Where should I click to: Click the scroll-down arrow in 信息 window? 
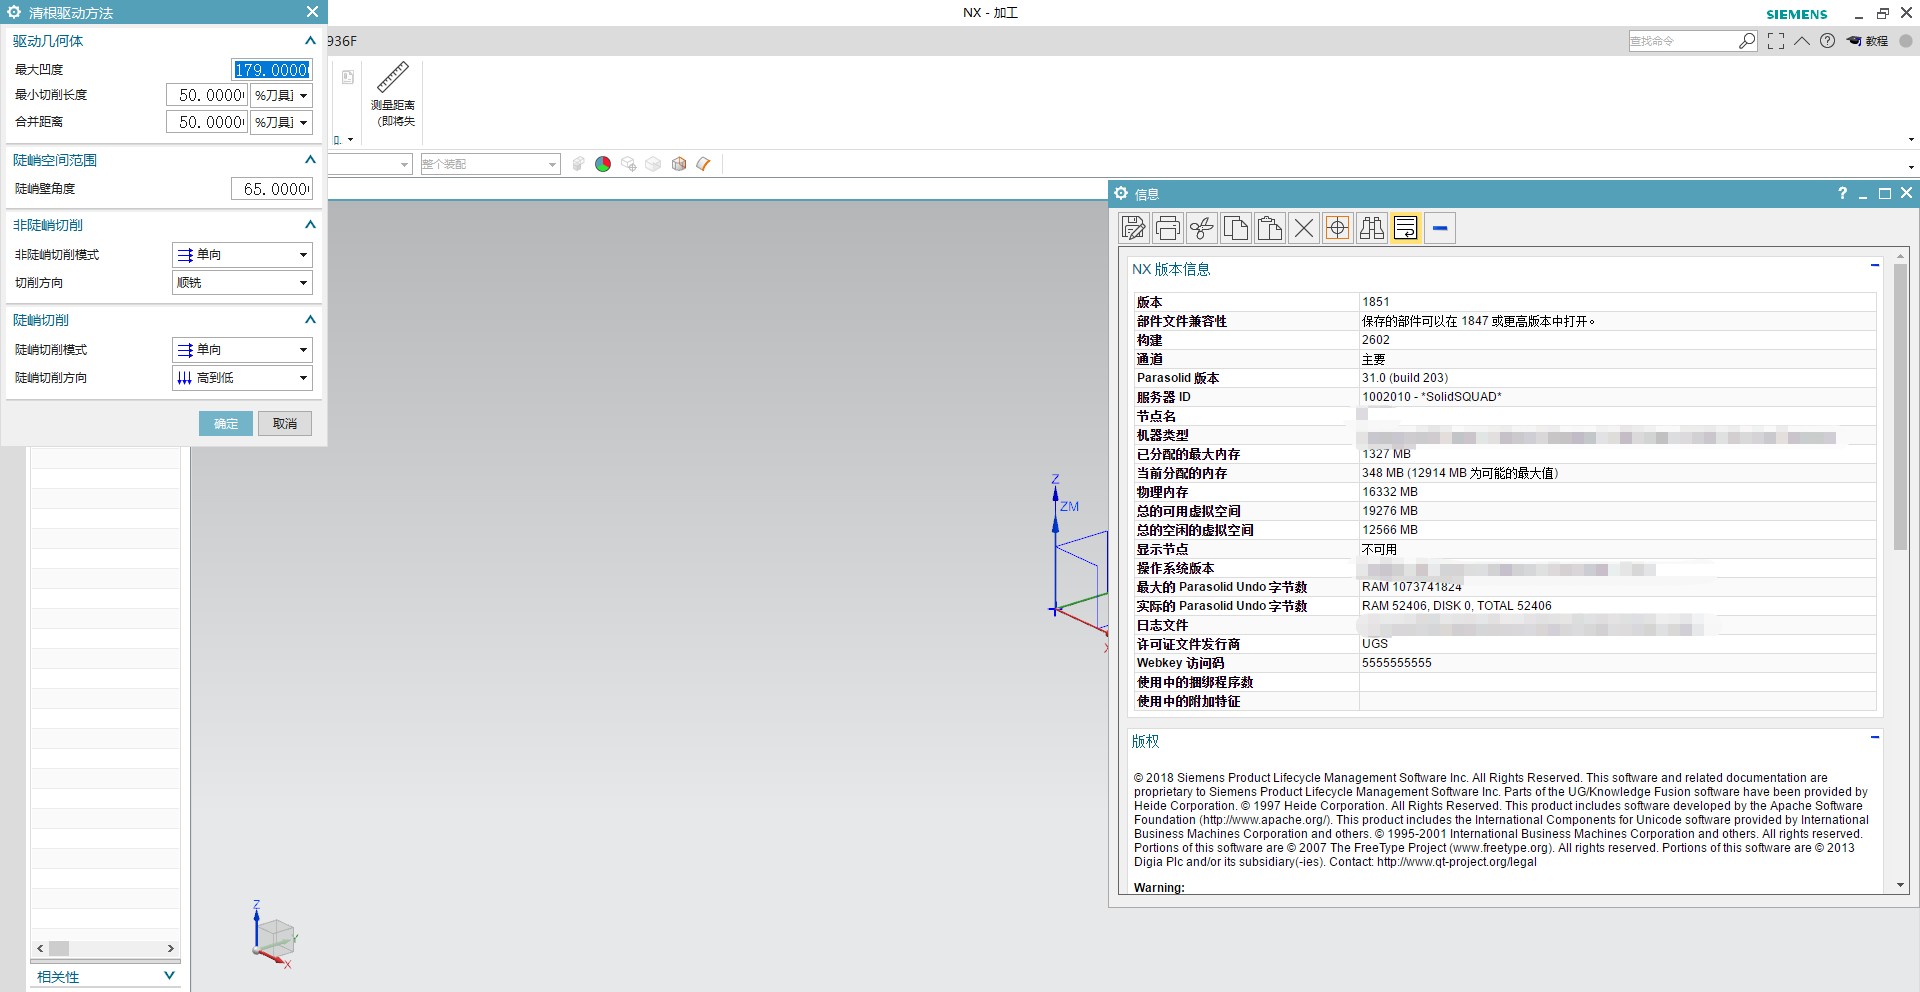pos(1900,886)
